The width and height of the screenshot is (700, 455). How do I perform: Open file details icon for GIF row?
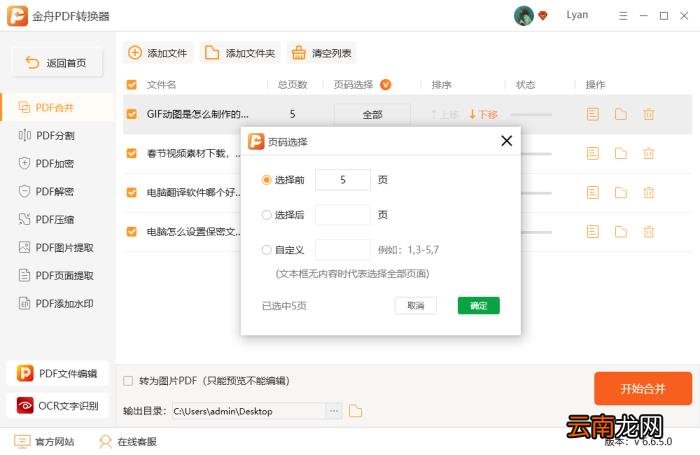coord(593,114)
